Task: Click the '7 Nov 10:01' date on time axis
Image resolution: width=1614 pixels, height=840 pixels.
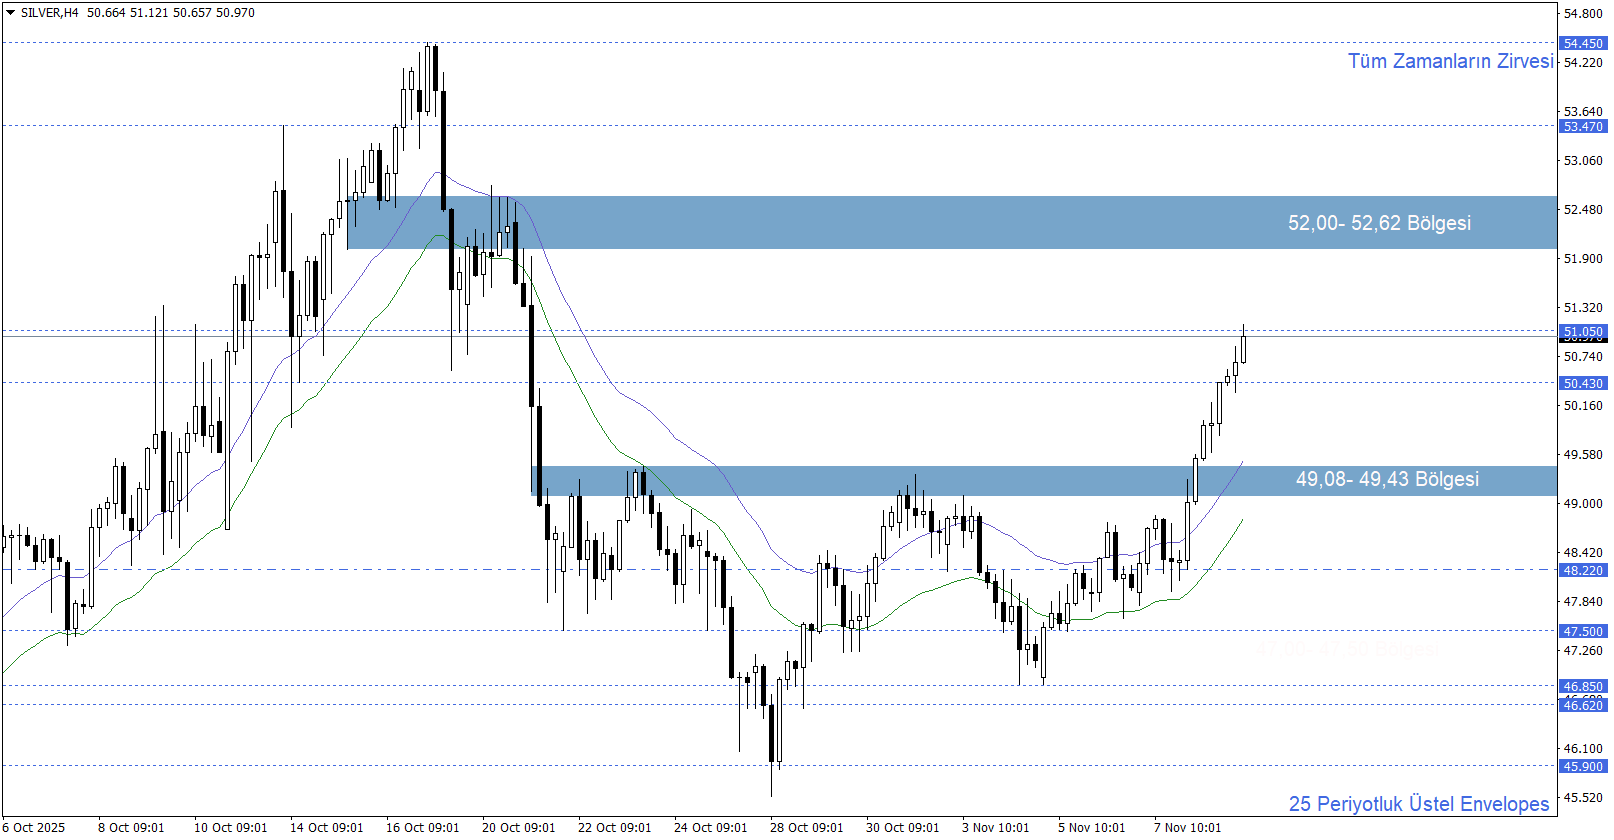Action: point(1187,827)
